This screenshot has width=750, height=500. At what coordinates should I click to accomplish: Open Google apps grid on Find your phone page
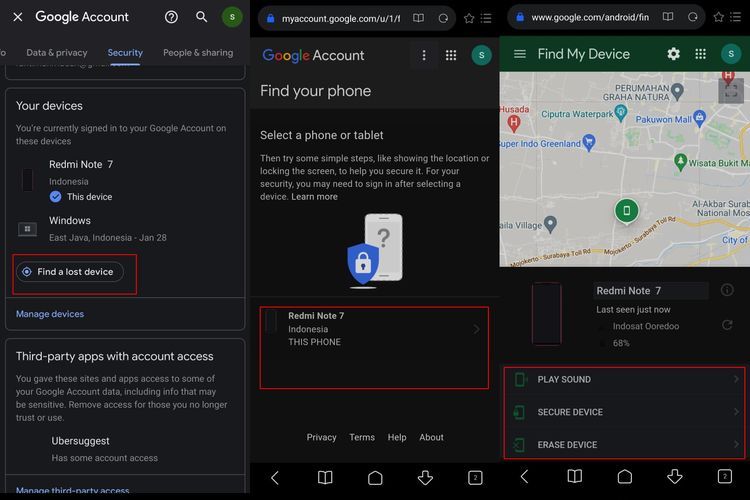(451, 56)
